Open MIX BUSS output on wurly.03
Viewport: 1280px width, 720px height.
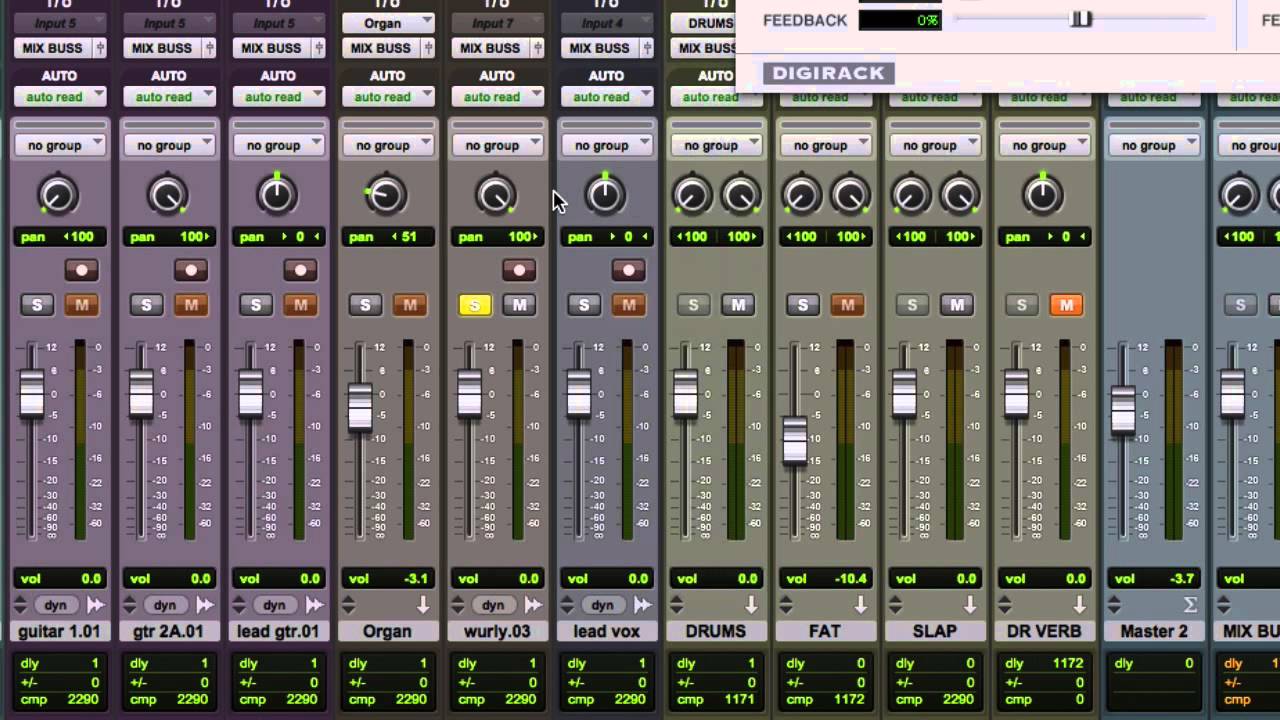click(490, 48)
